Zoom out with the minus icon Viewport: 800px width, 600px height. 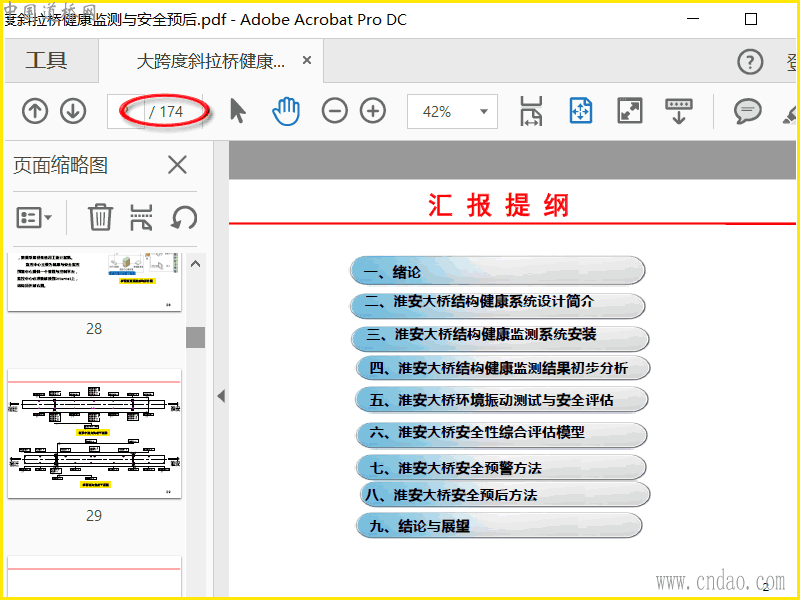[335, 111]
